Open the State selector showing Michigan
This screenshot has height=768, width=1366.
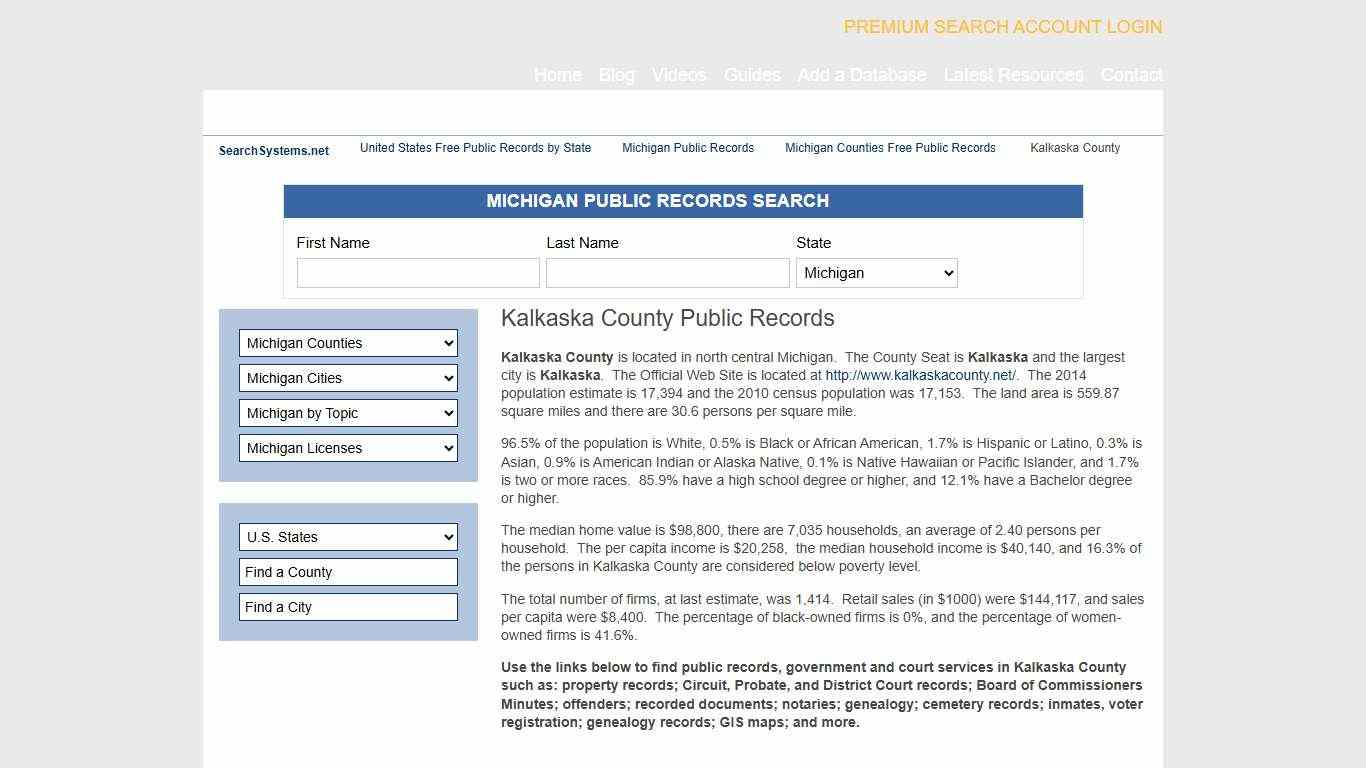876,272
